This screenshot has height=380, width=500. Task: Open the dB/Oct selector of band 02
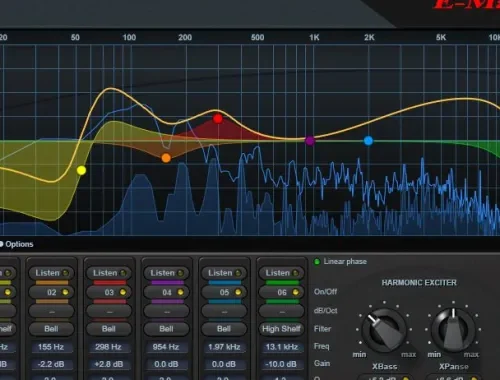click(52, 311)
